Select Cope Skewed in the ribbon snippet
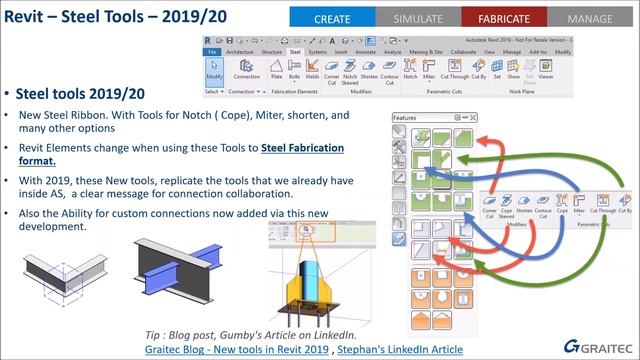The height and width of the screenshot is (360, 640). (x=506, y=207)
